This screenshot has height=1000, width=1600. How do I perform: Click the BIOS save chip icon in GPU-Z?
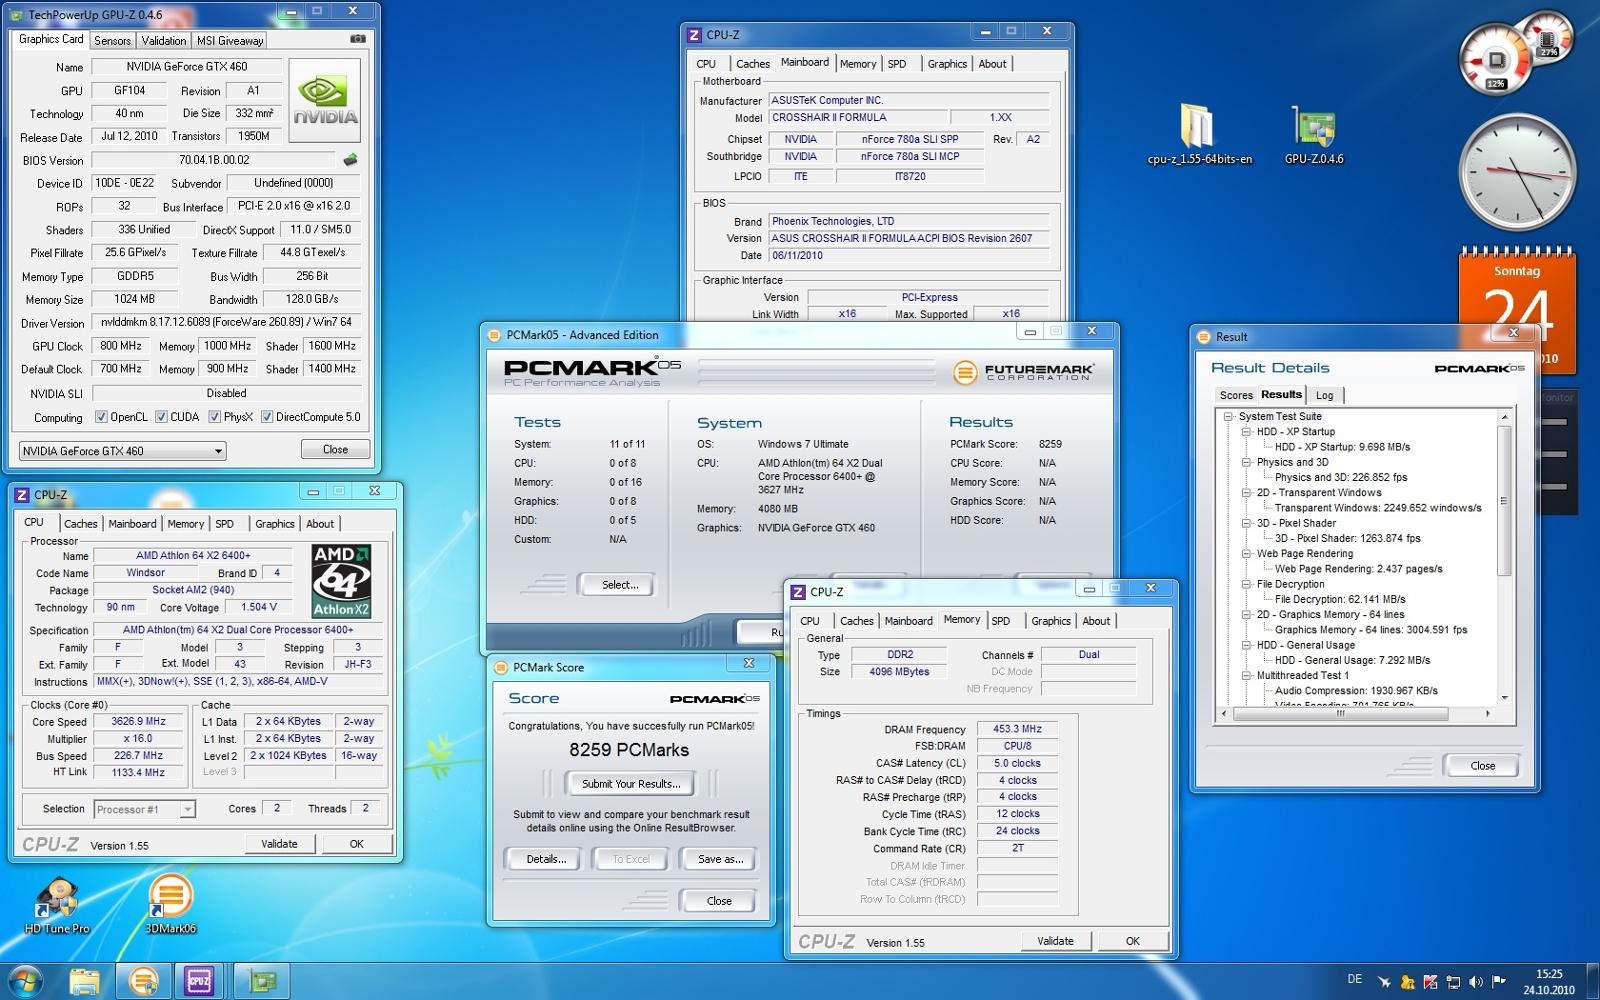point(350,160)
